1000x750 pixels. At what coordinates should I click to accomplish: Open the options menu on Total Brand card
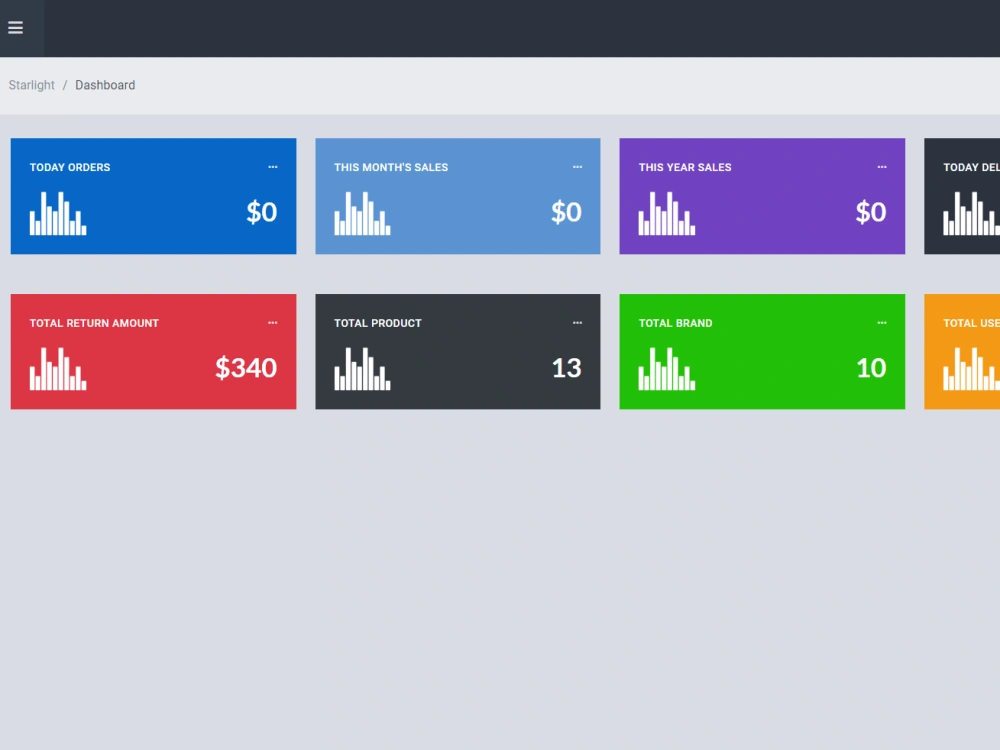point(882,322)
